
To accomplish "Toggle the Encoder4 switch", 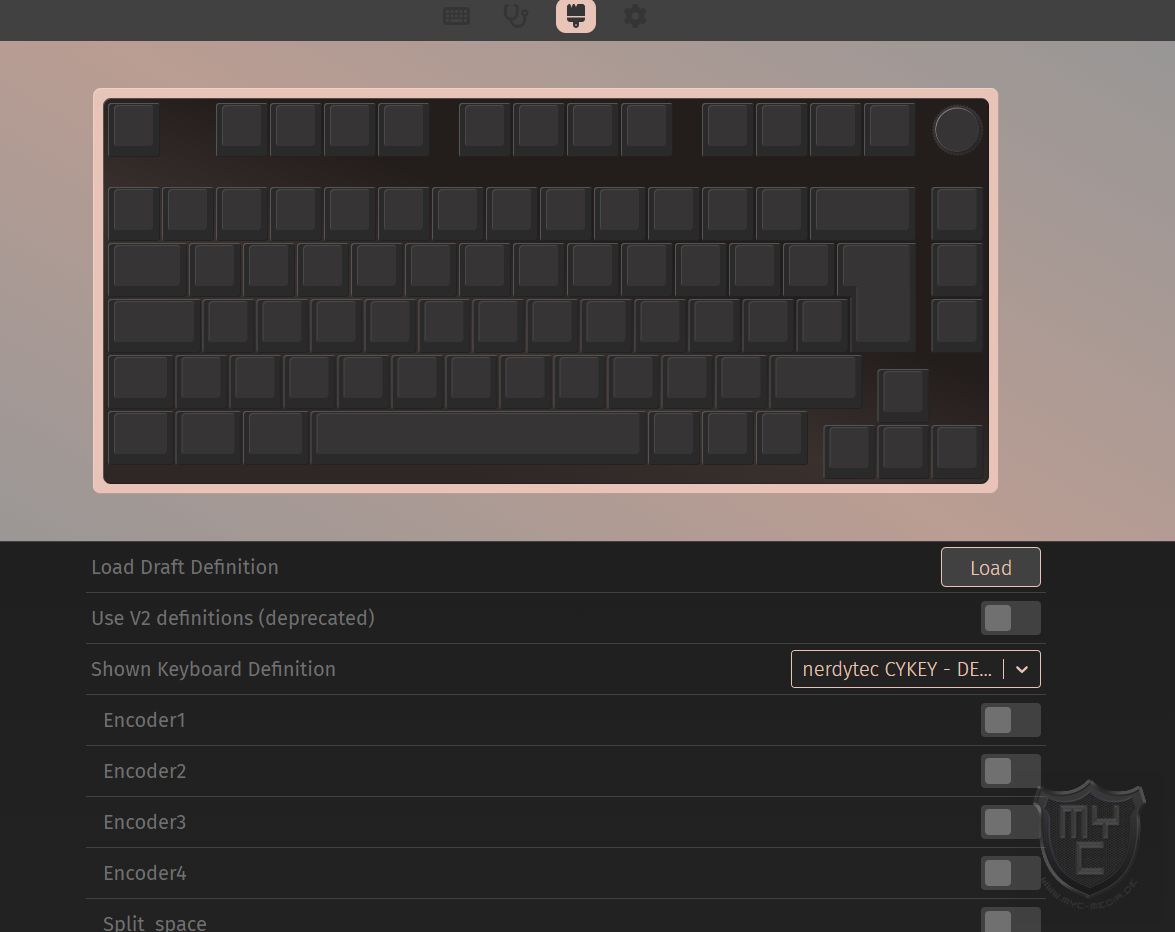I will (1010, 873).
